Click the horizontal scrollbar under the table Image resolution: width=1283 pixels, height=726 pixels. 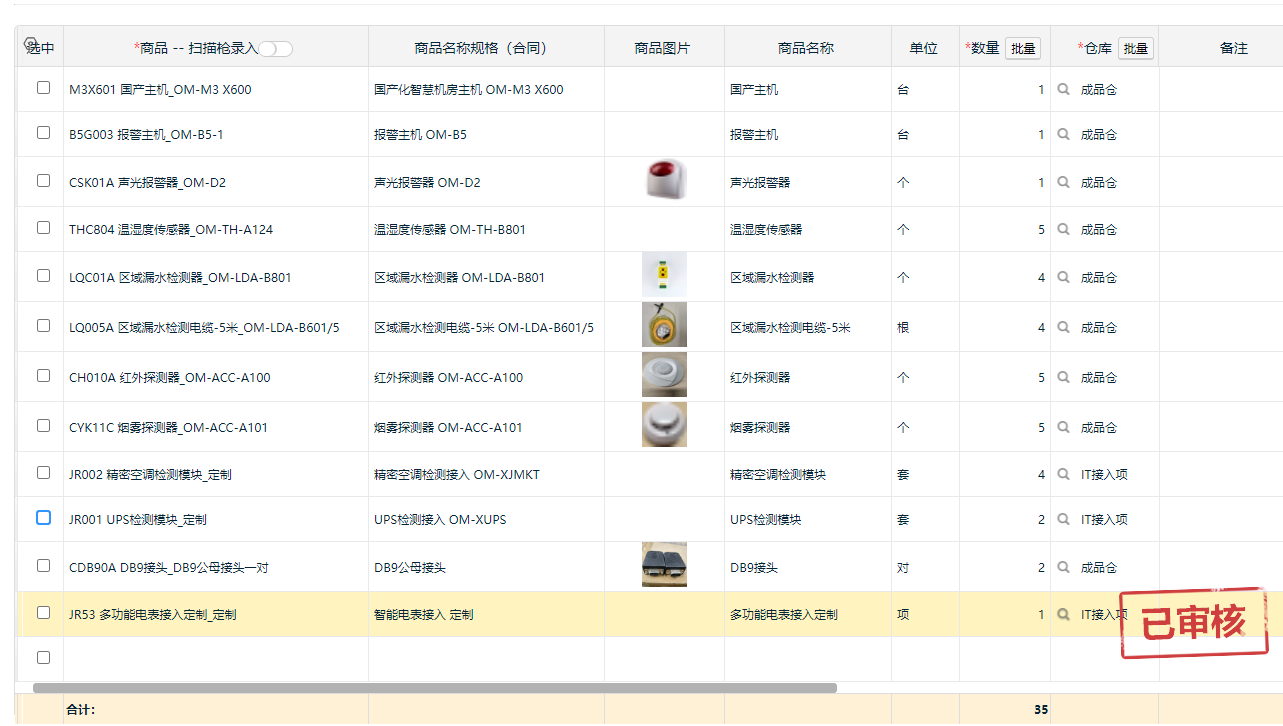[x=435, y=688]
